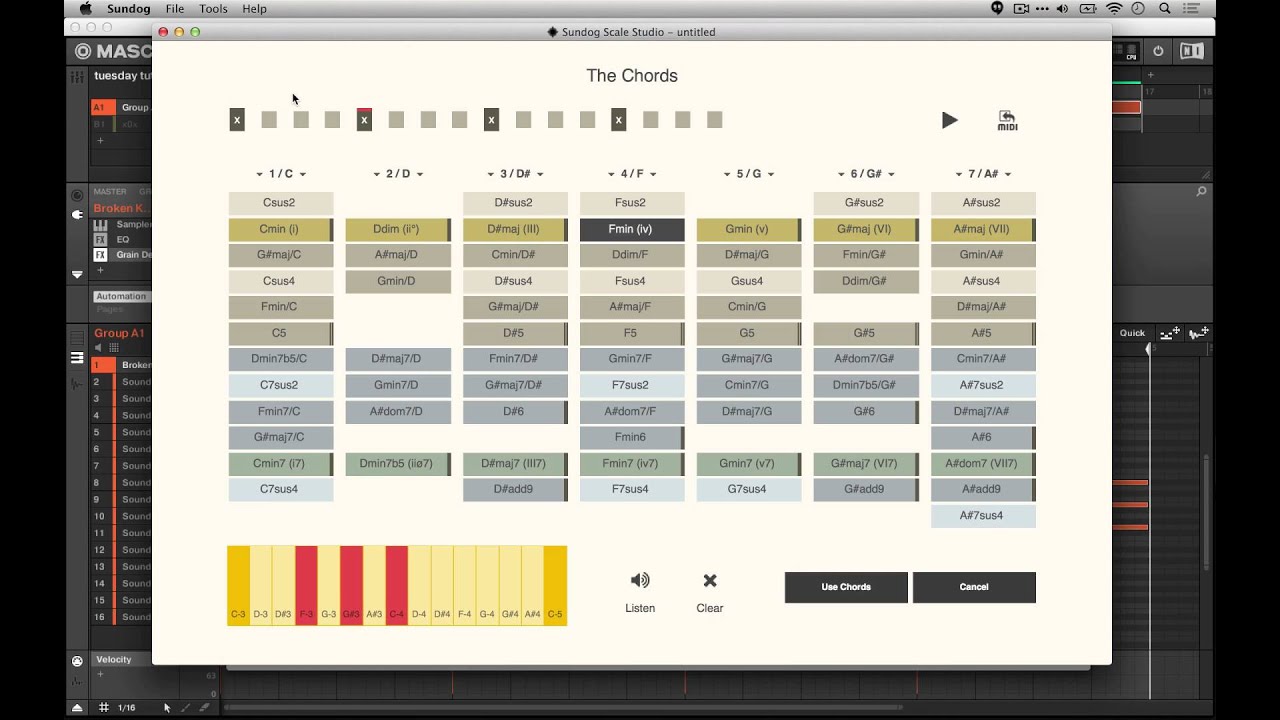The image size is (1280, 720).
Task: Open Spotlight search in the menu bar
Action: (x=1165, y=8)
